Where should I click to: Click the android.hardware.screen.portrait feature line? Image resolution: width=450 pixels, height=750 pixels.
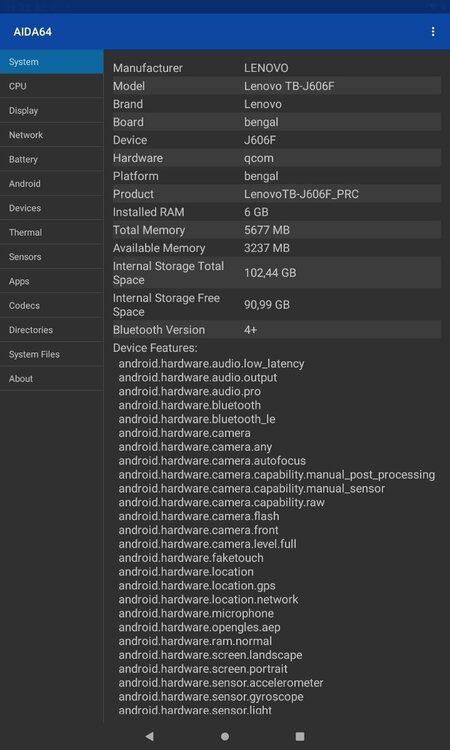click(203, 669)
